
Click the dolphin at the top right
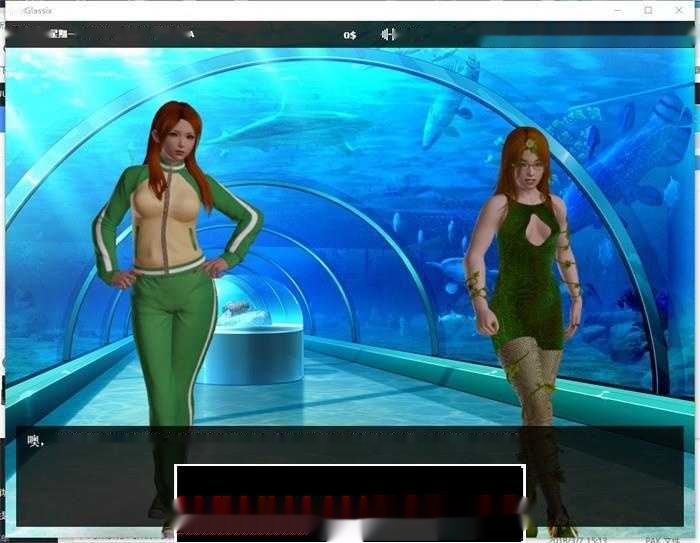pyautogui.click(x=448, y=100)
